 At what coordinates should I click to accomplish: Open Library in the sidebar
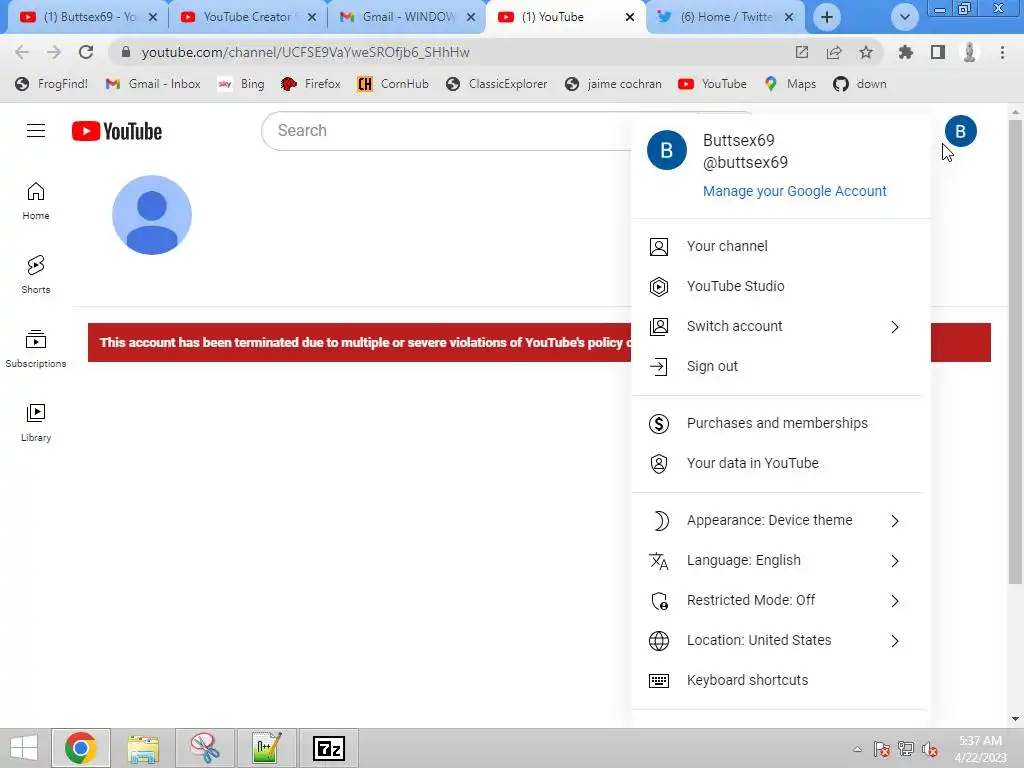[x=36, y=423]
